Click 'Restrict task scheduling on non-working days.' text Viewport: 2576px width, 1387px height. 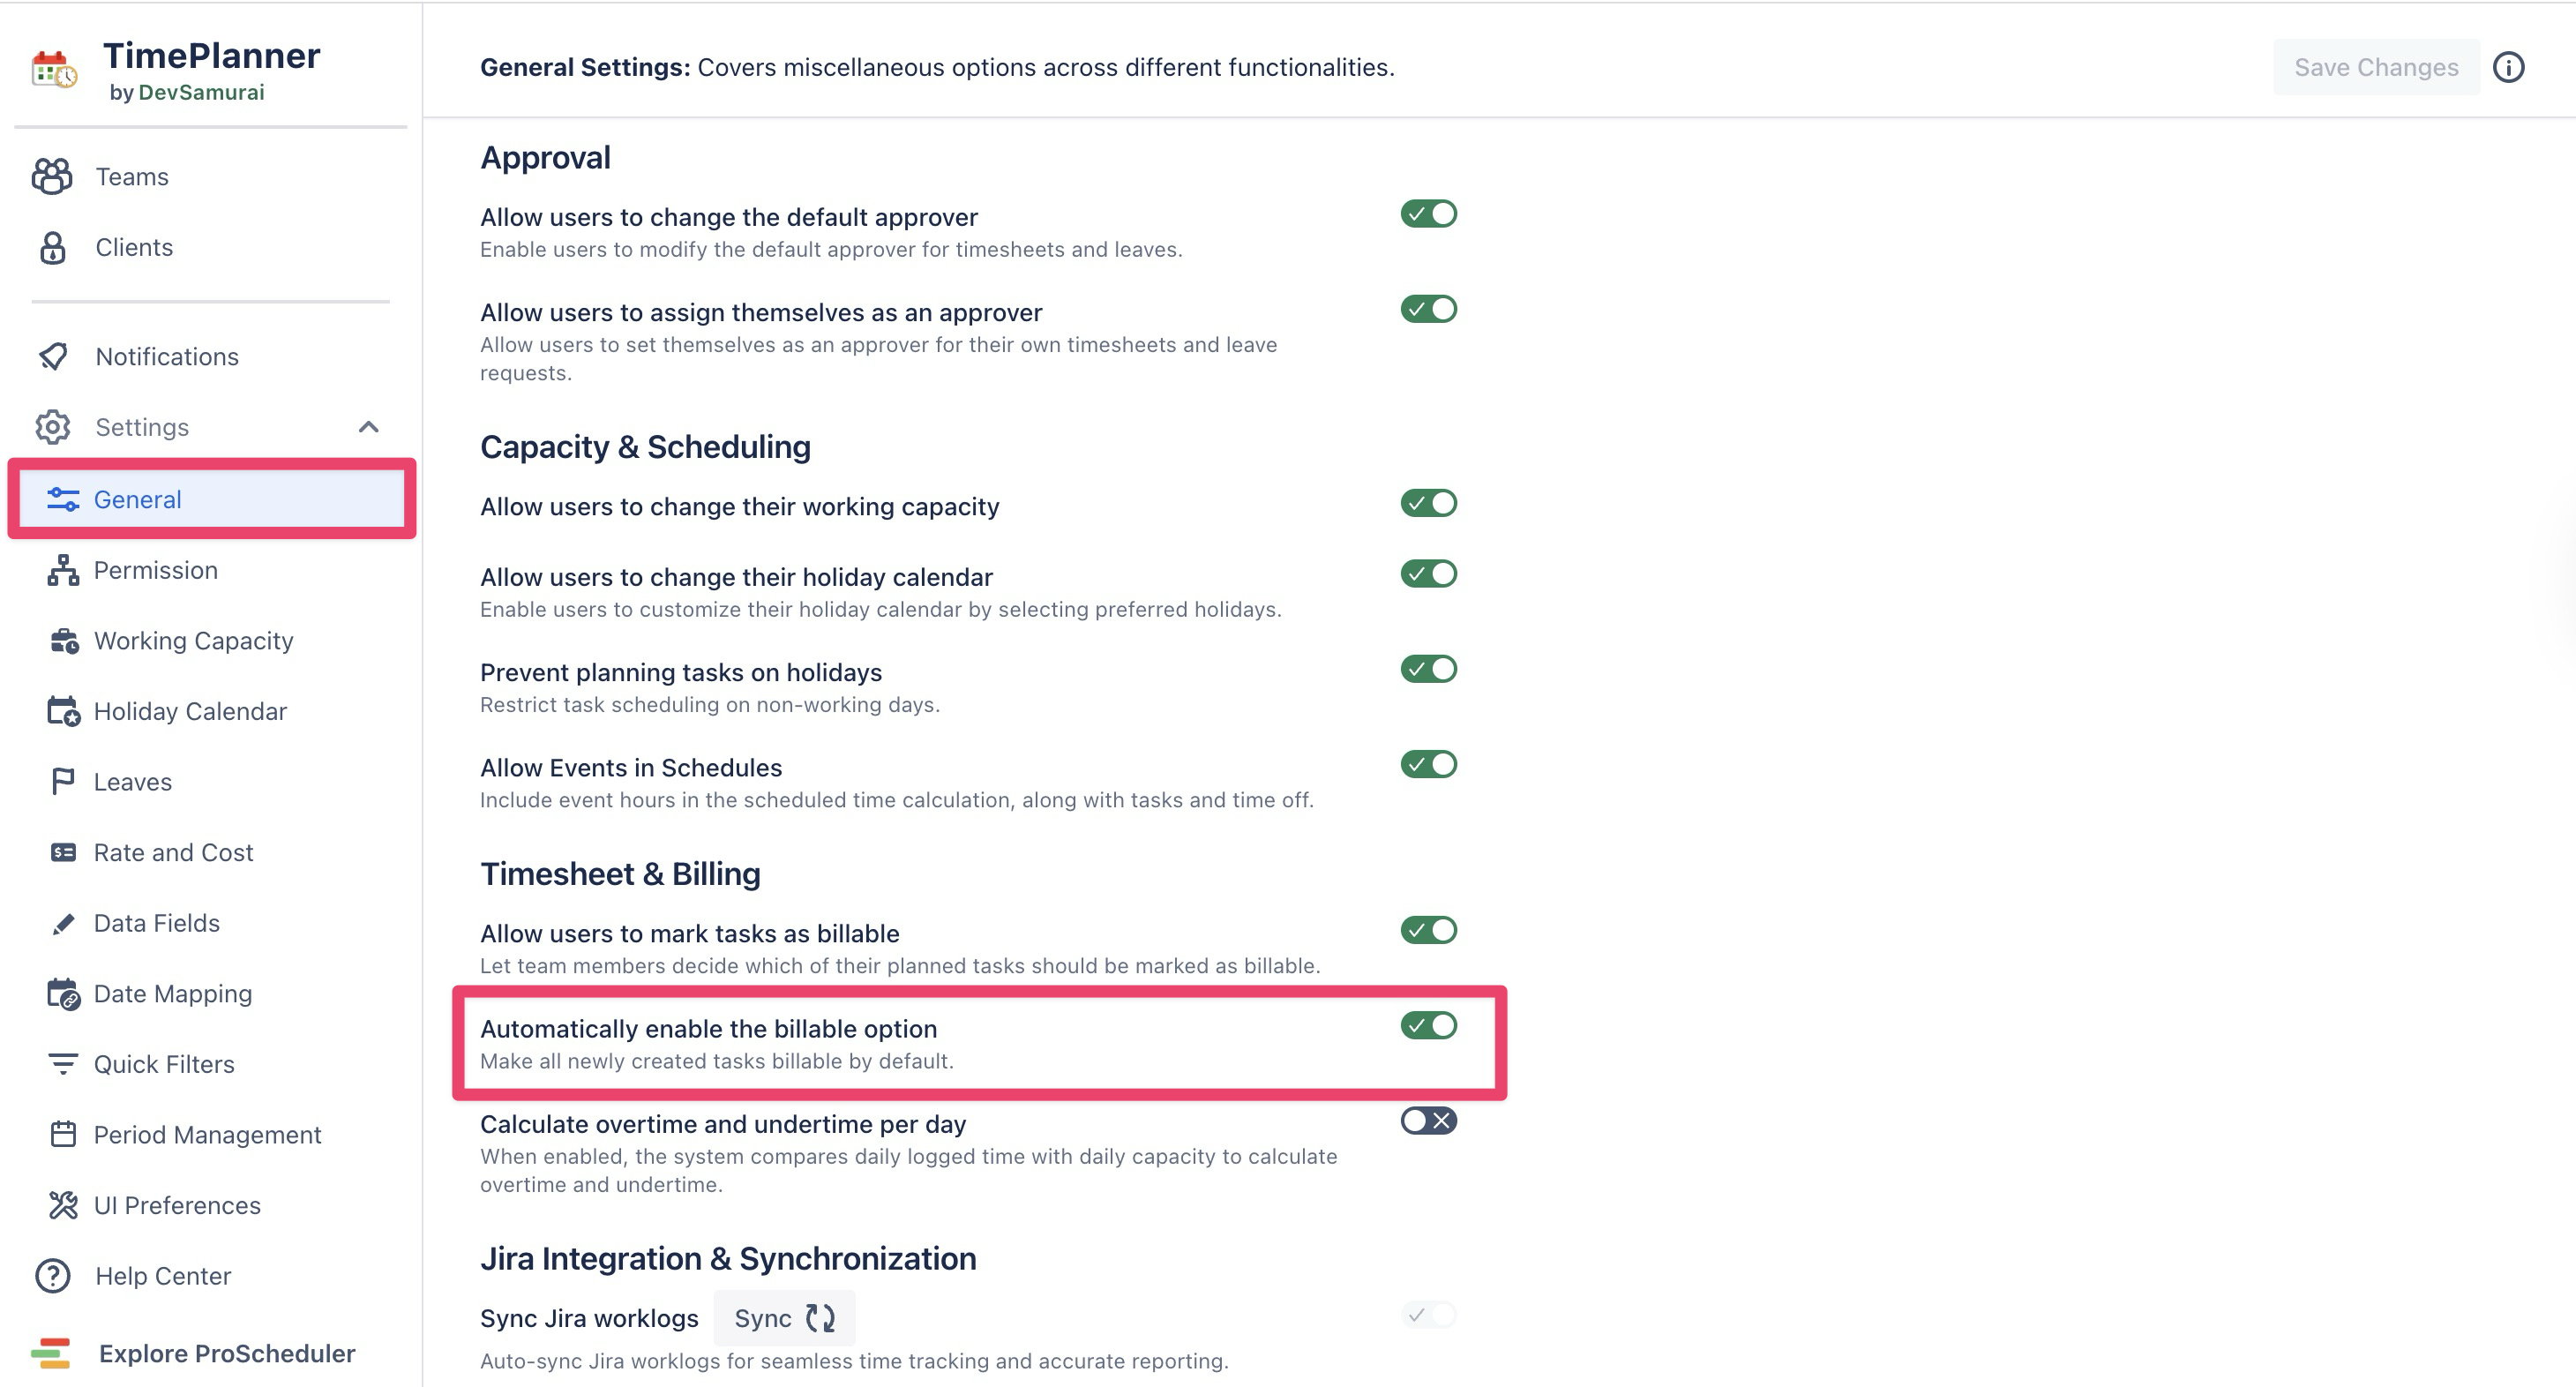[x=710, y=704]
